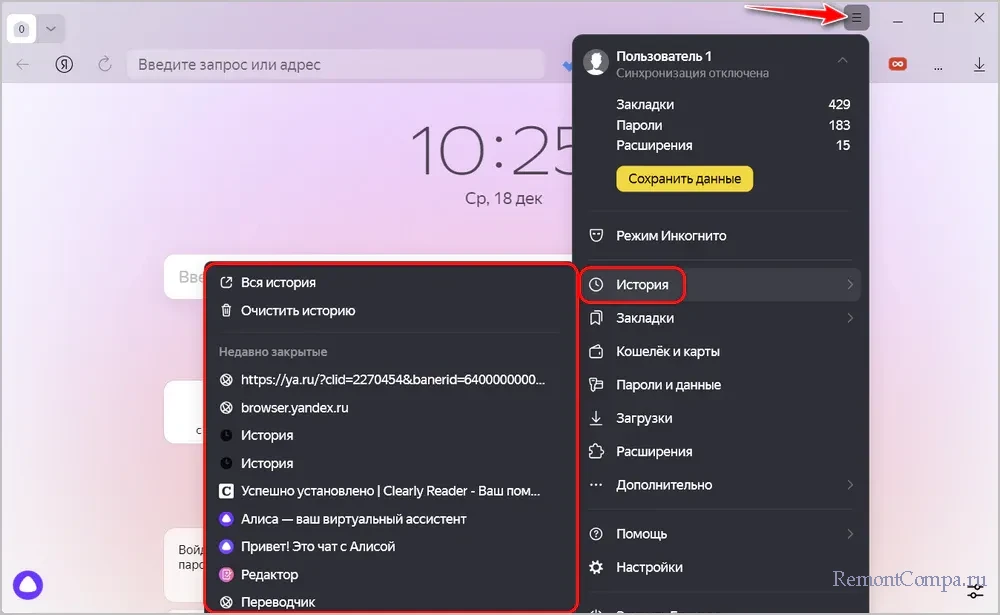Expand the Закладки submenu arrow
The width and height of the screenshot is (1000, 615).
(x=849, y=318)
